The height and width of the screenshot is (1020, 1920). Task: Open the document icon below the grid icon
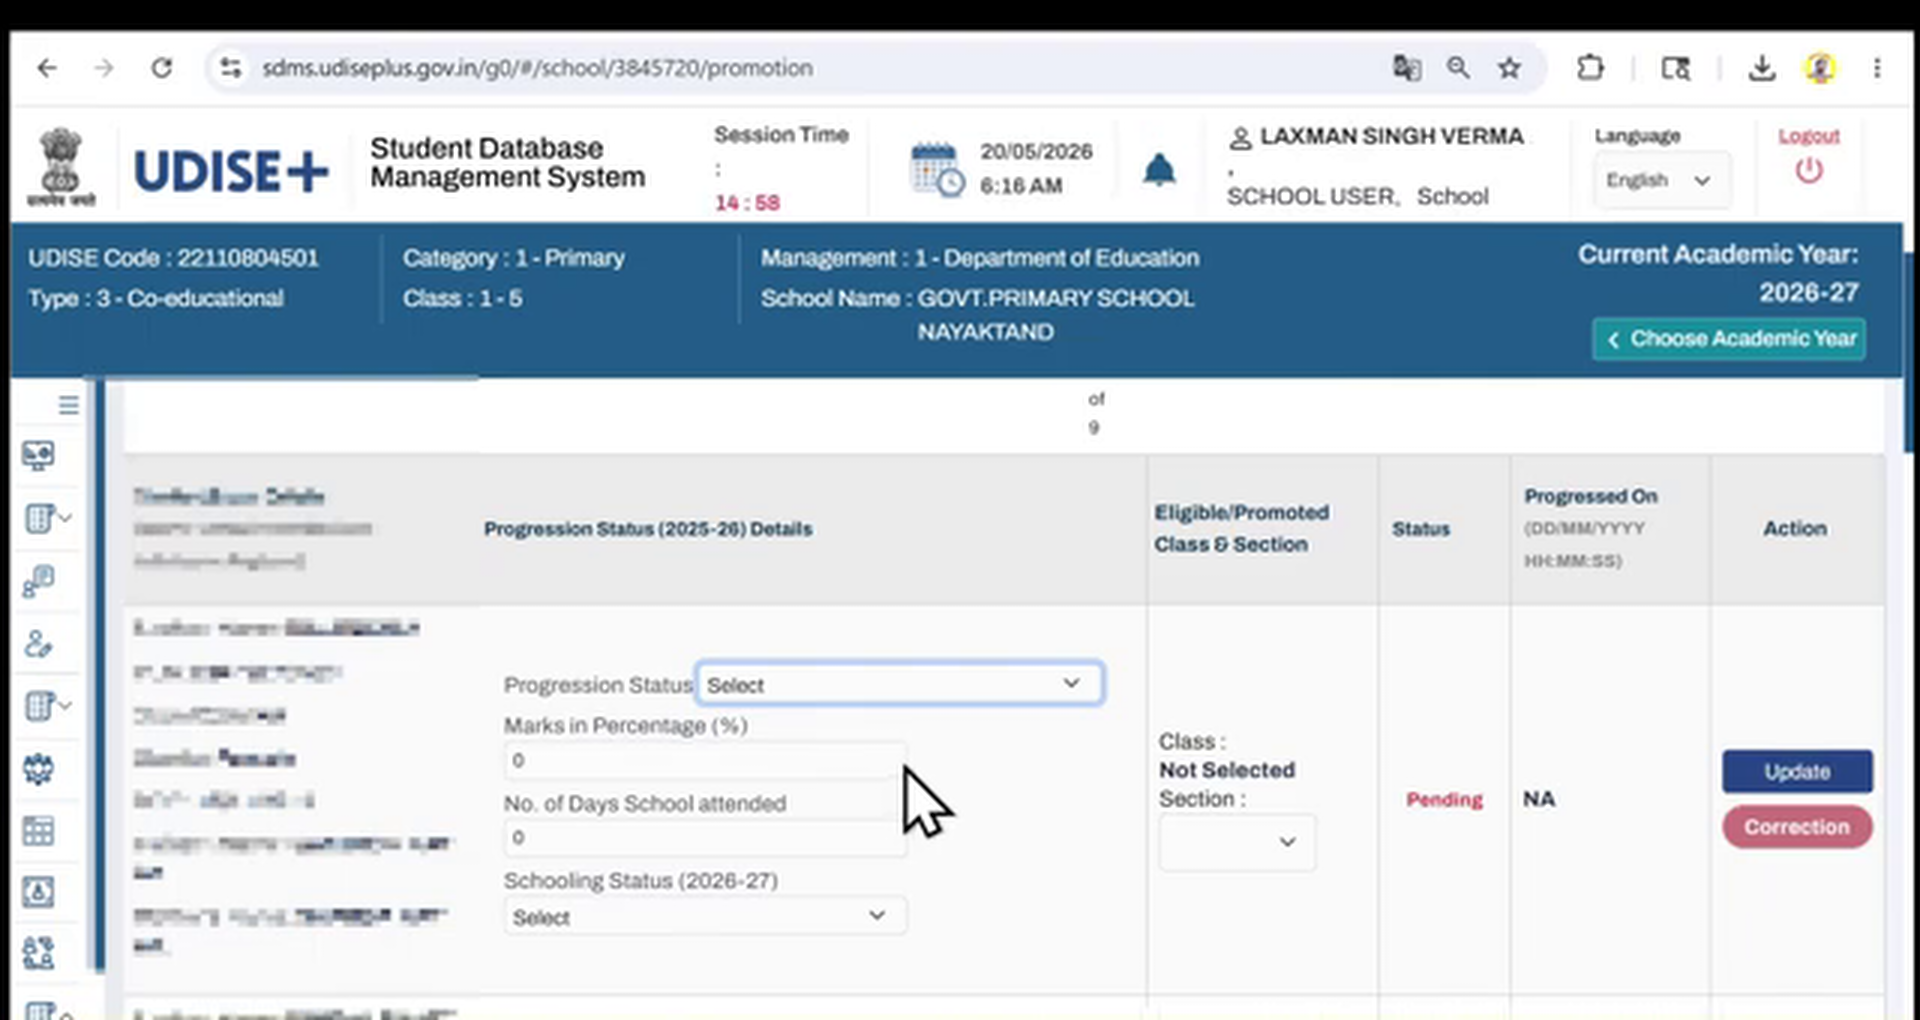point(38,892)
